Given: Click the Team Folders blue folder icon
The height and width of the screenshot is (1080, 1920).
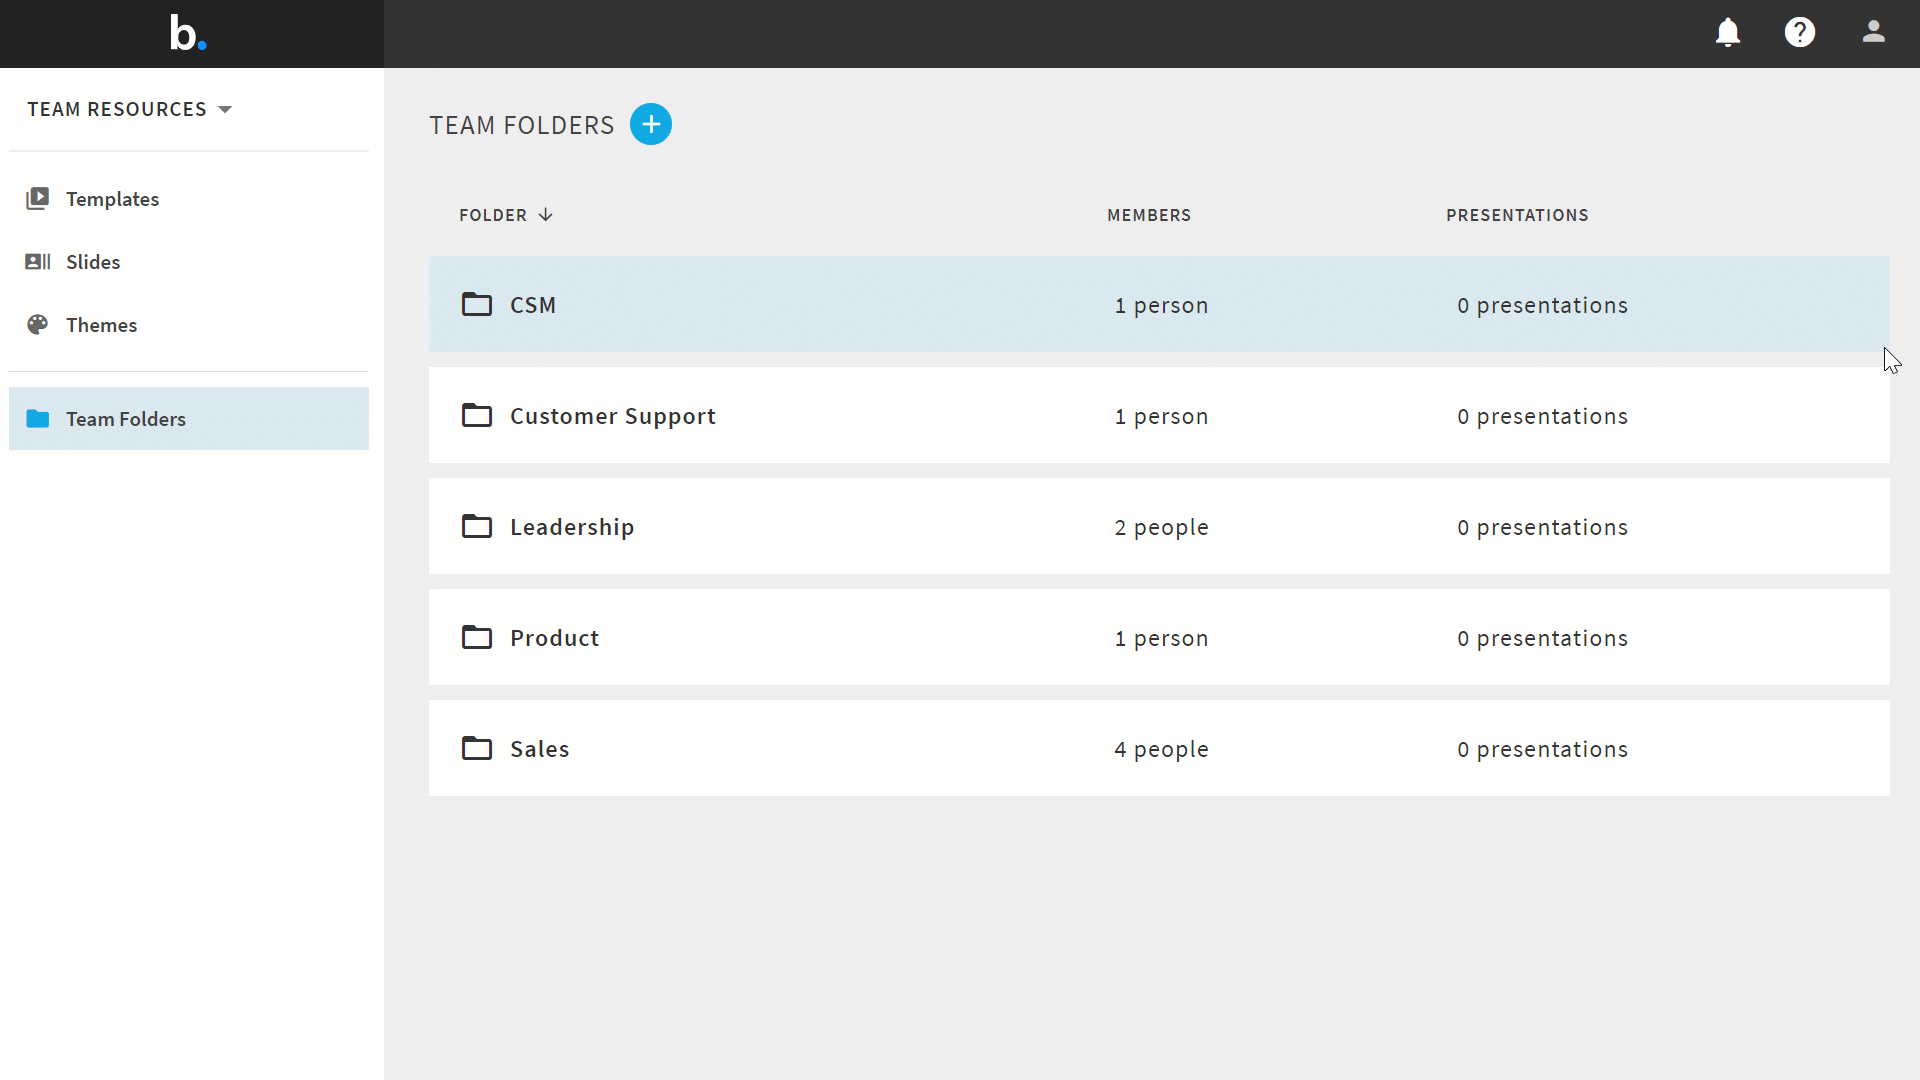Looking at the screenshot, I should coord(38,419).
